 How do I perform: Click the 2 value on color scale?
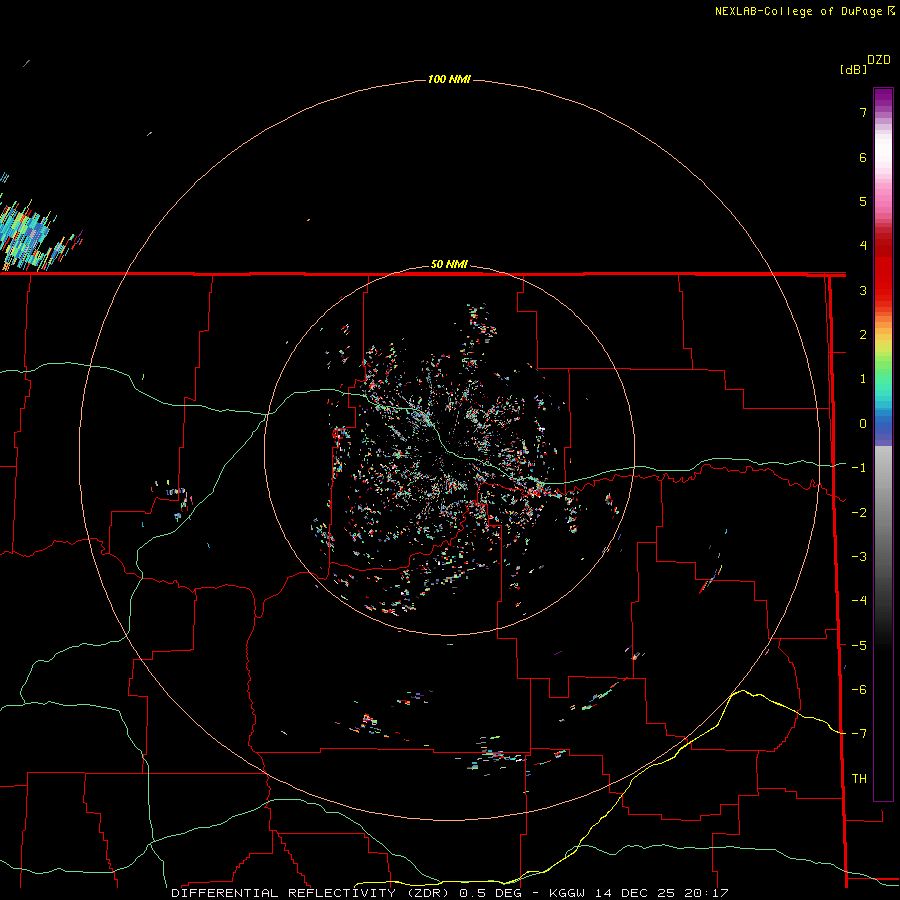click(863, 335)
